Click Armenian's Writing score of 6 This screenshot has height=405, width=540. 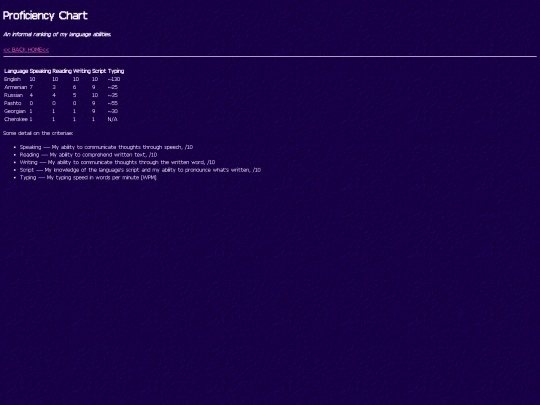74,87
